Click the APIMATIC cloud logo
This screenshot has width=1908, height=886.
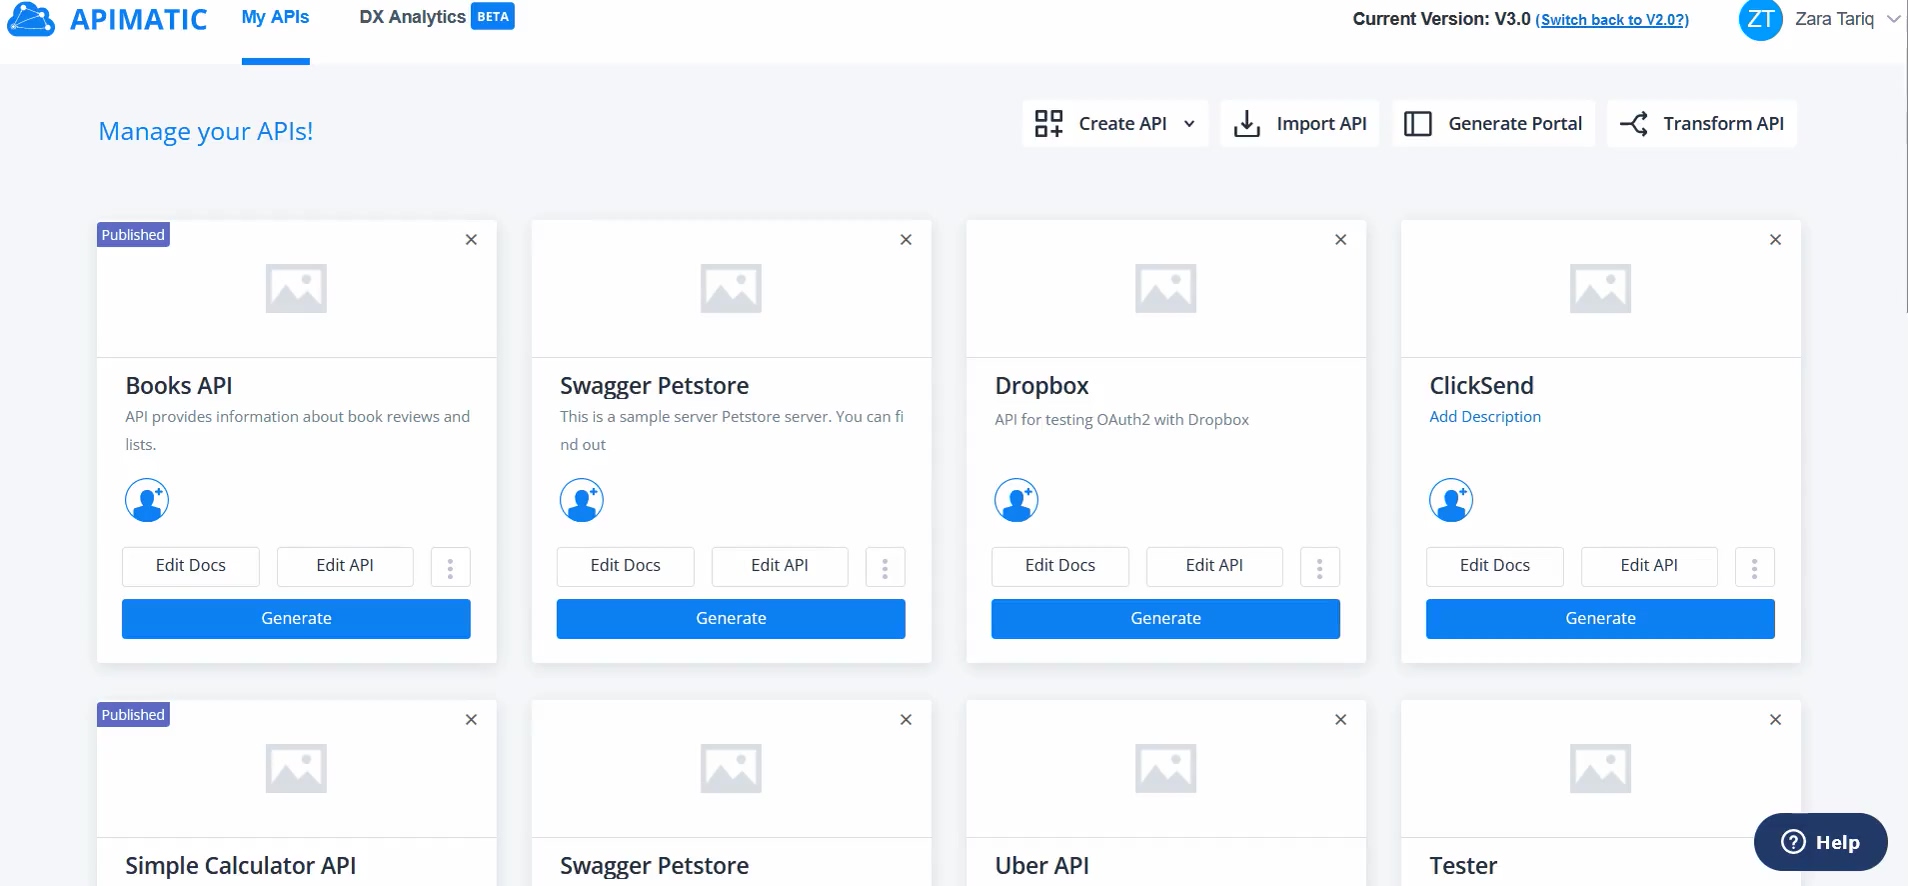click(31, 19)
